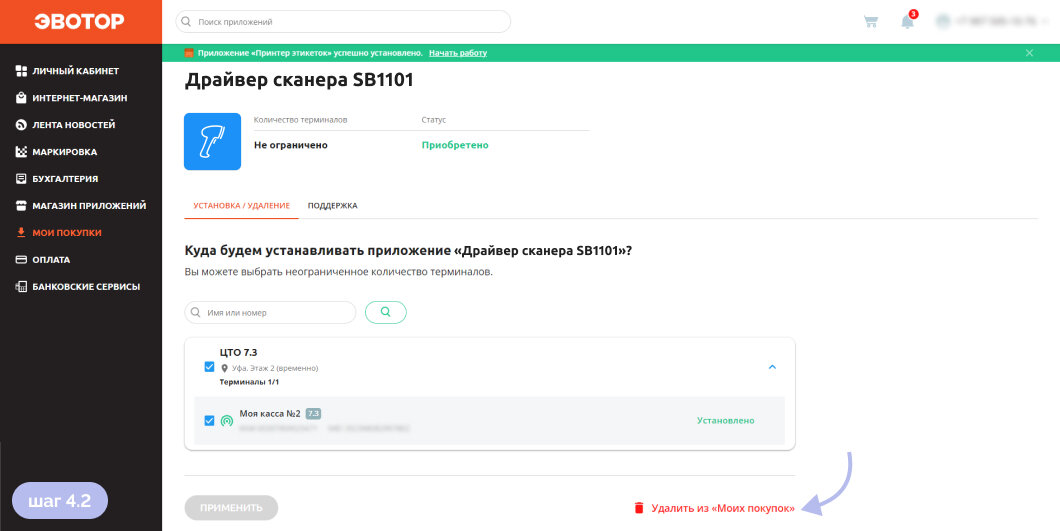Click the Маркировка code icon
Screen dimensions: 1060x531
[21, 152]
